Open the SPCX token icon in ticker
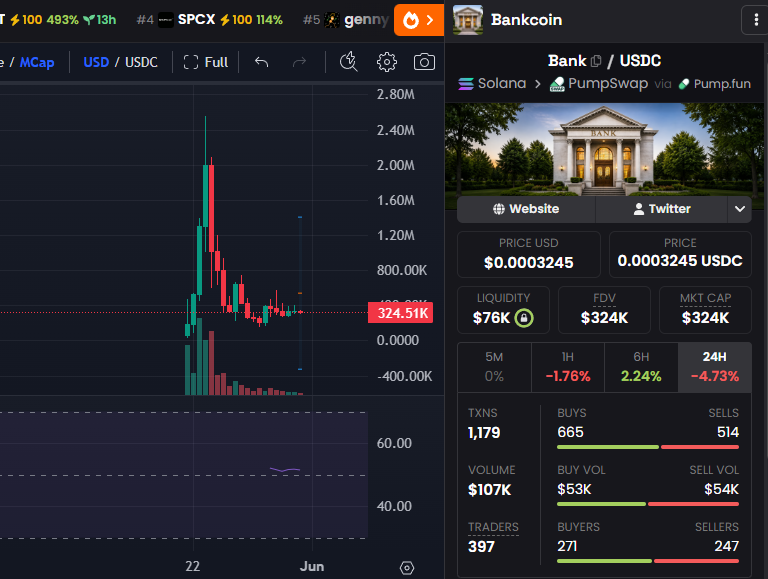This screenshot has height=579, width=768. click(166, 20)
